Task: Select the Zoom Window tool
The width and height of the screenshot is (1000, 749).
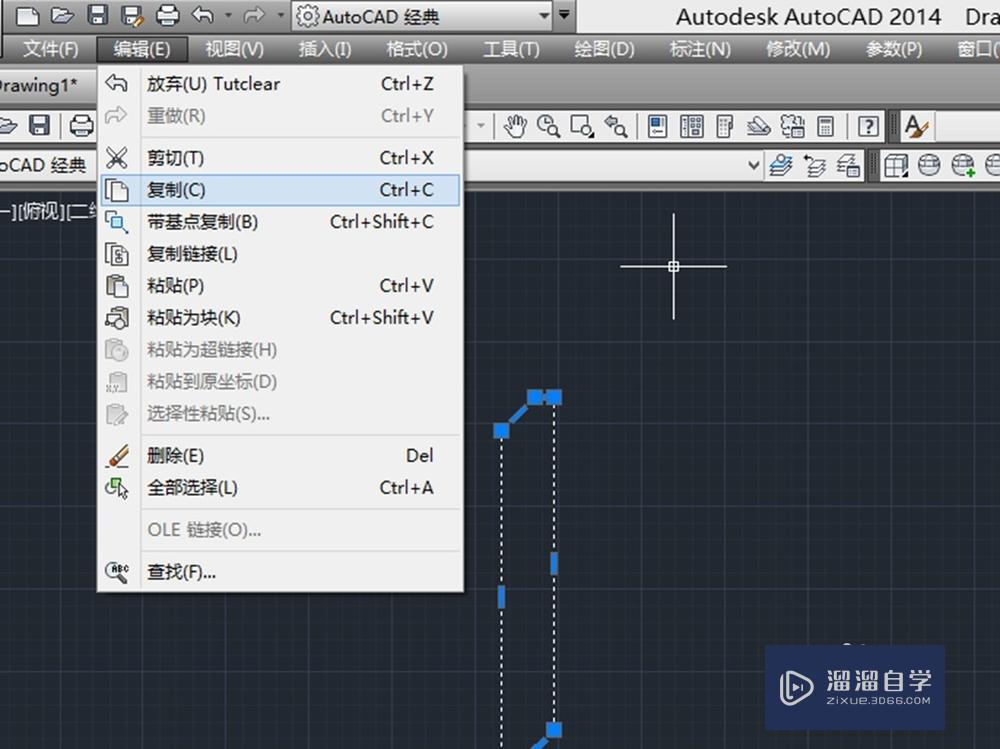Action: click(582, 126)
